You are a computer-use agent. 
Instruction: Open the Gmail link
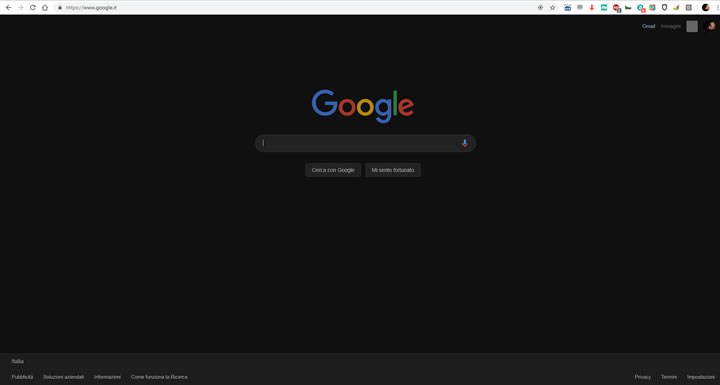click(x=648, y=26)
